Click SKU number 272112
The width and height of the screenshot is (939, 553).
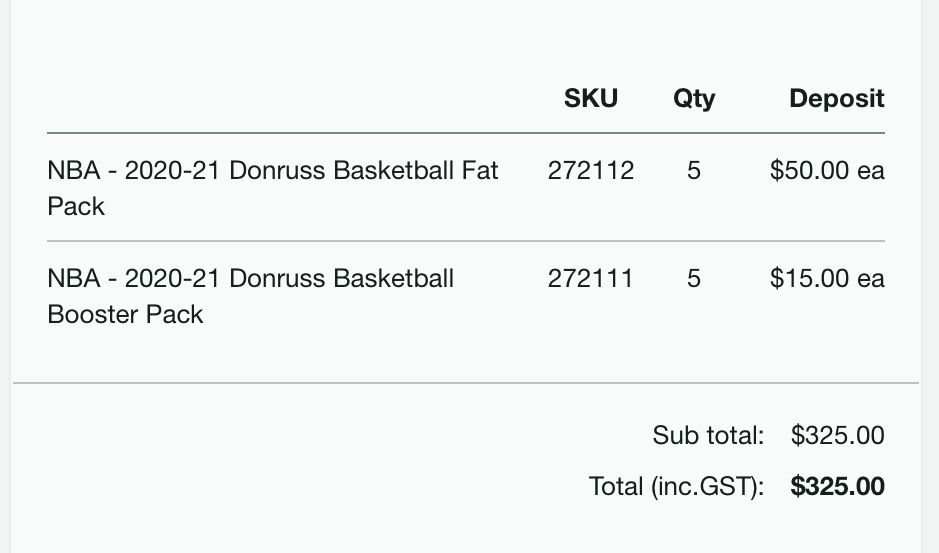point(590,171)
